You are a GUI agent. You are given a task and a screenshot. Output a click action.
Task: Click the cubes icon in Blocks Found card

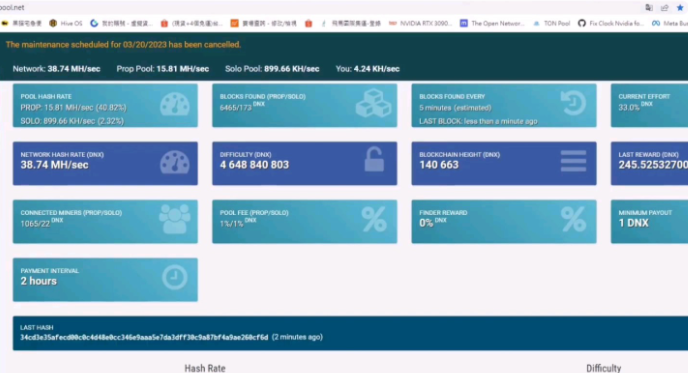[x=373, y=104]
